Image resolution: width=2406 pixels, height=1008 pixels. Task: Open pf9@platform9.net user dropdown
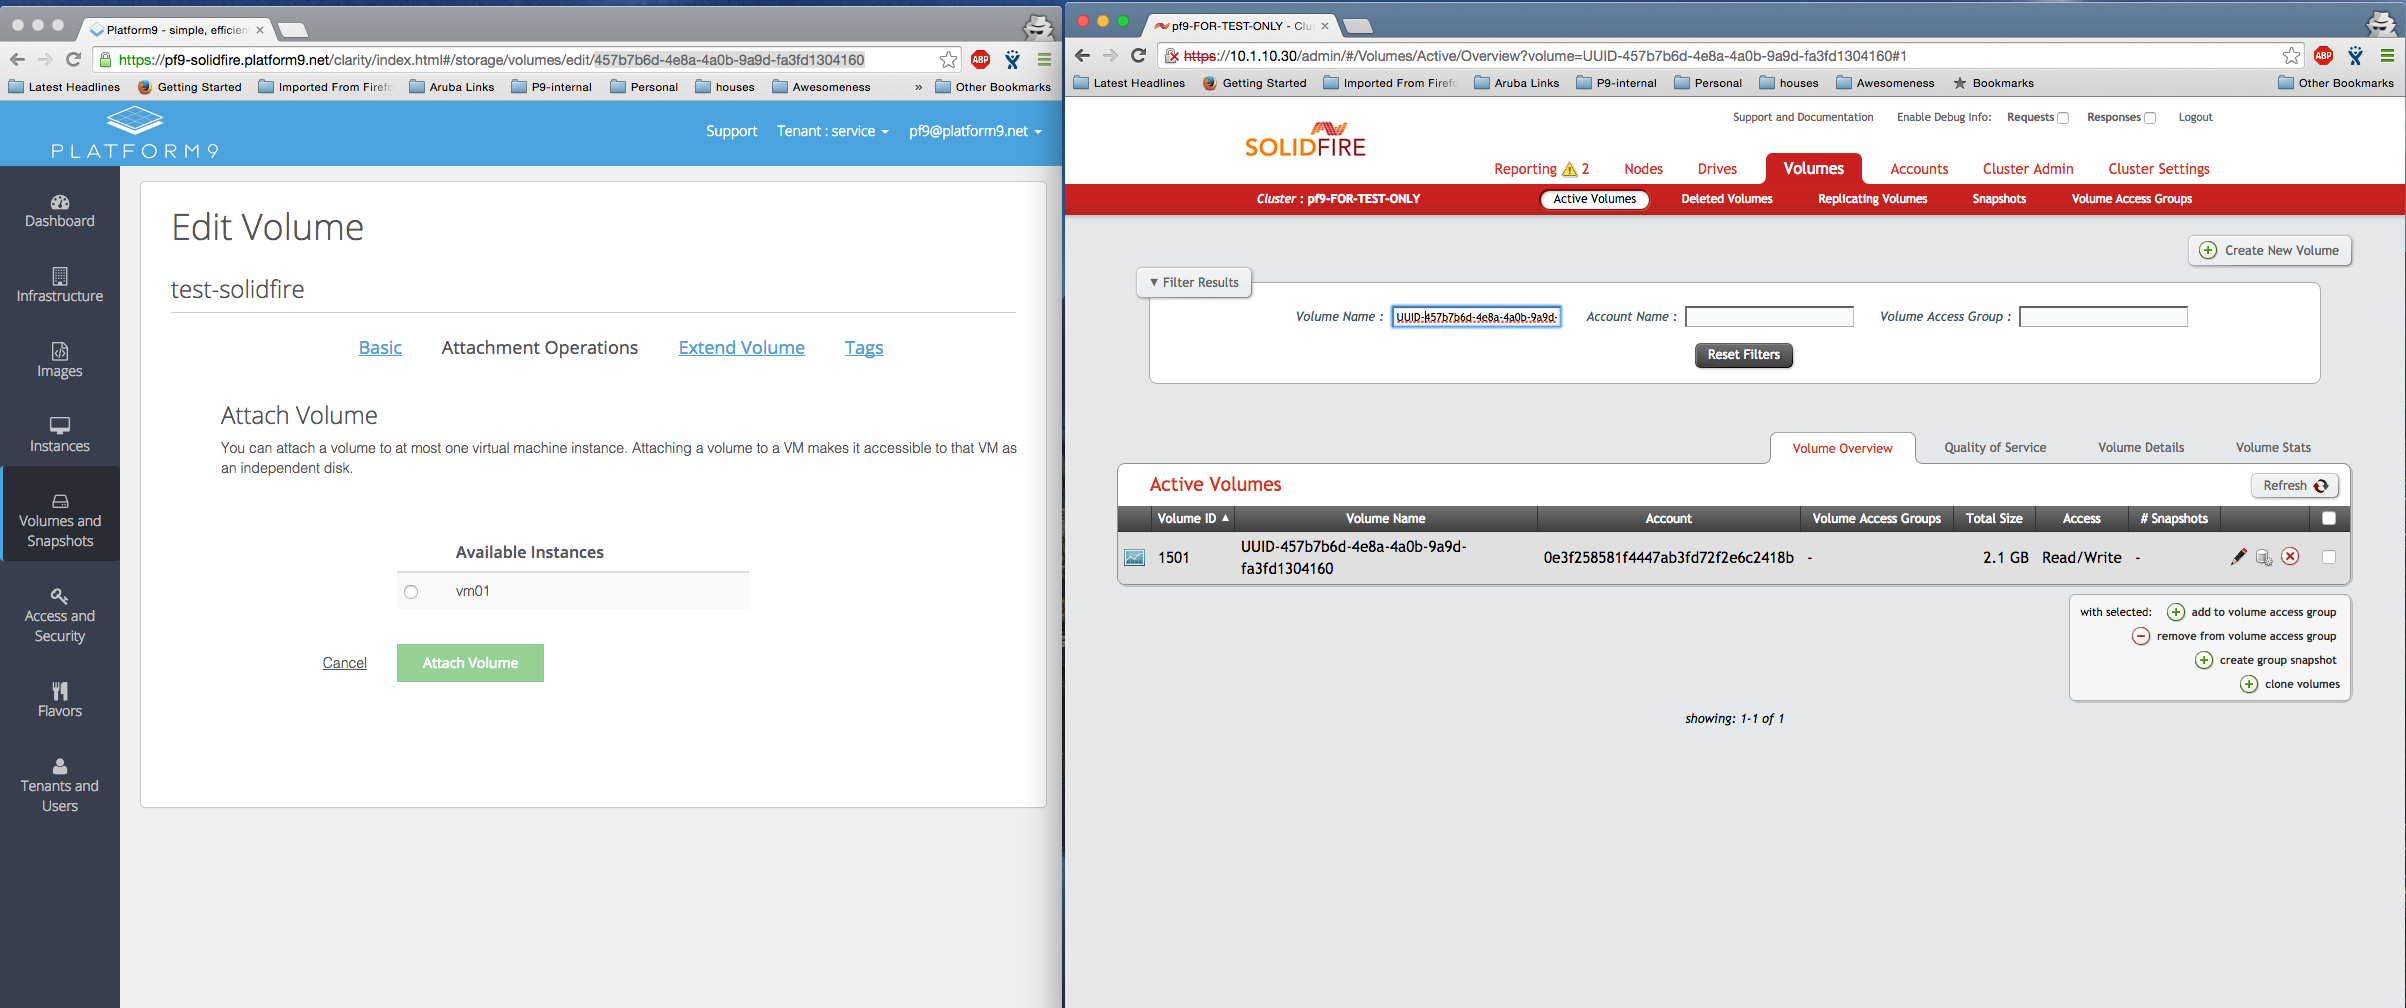(x=975, y=131)
